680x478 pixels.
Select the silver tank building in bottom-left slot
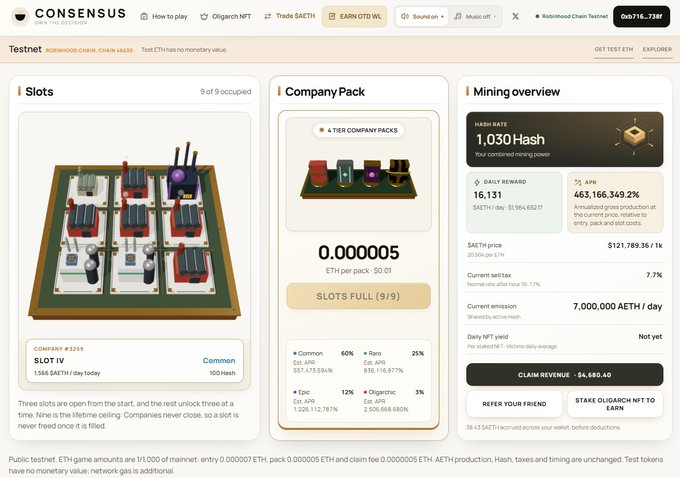(80, 265)
